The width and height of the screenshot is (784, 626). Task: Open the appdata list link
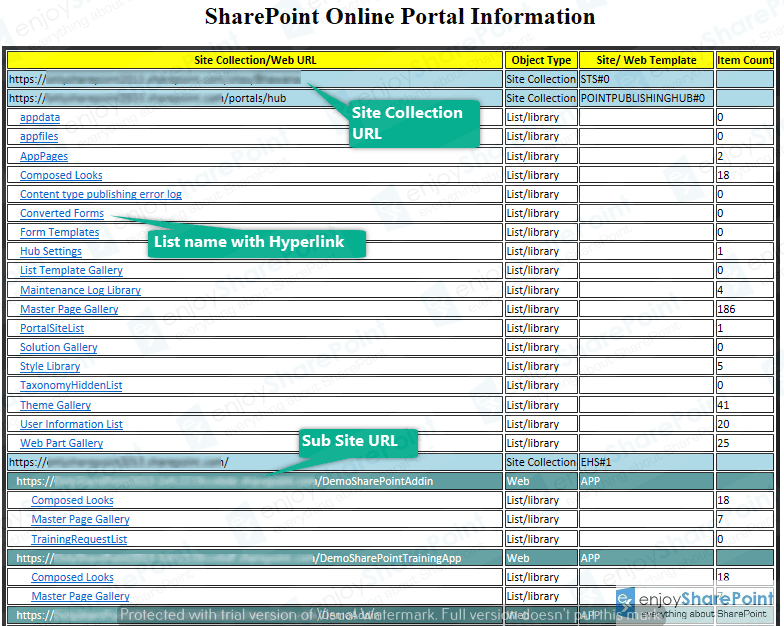pos(40,118)
